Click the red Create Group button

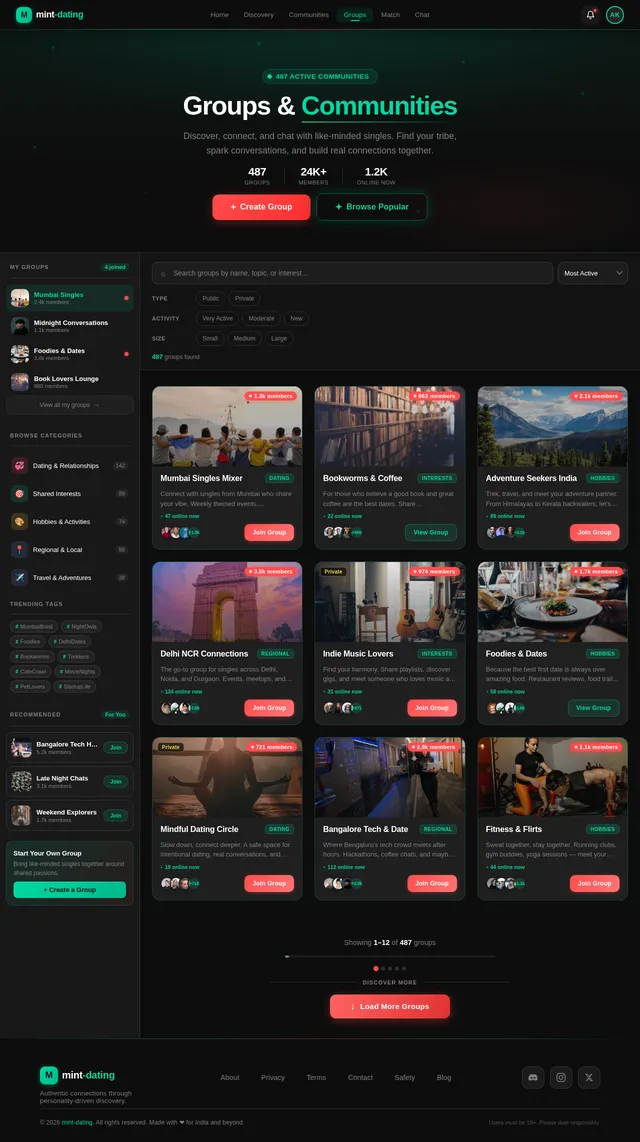(261, 207)
